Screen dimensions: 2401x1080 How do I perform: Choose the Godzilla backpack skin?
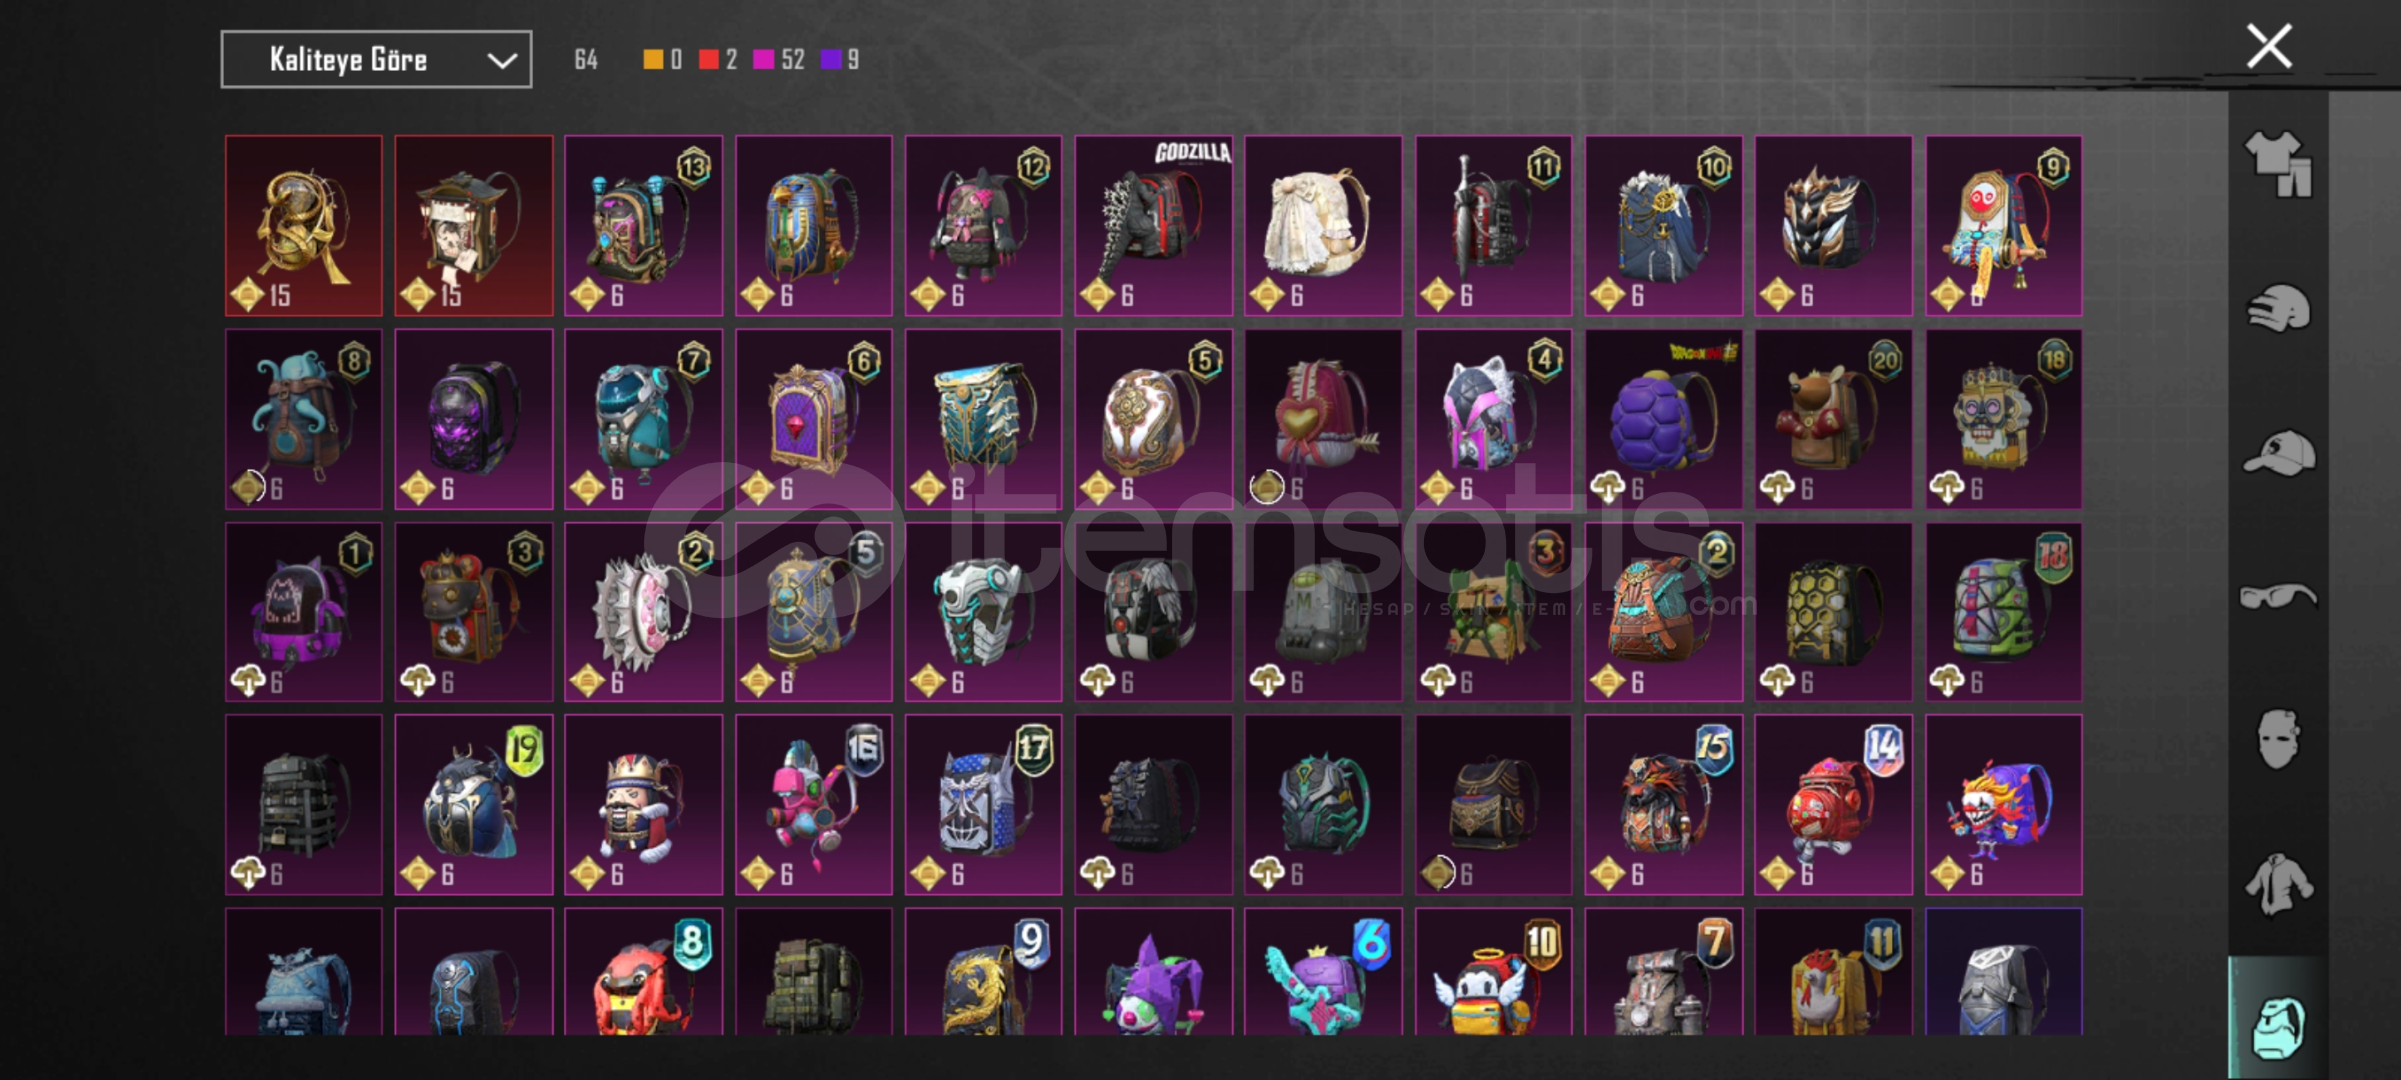click(x=1153, y=226)
